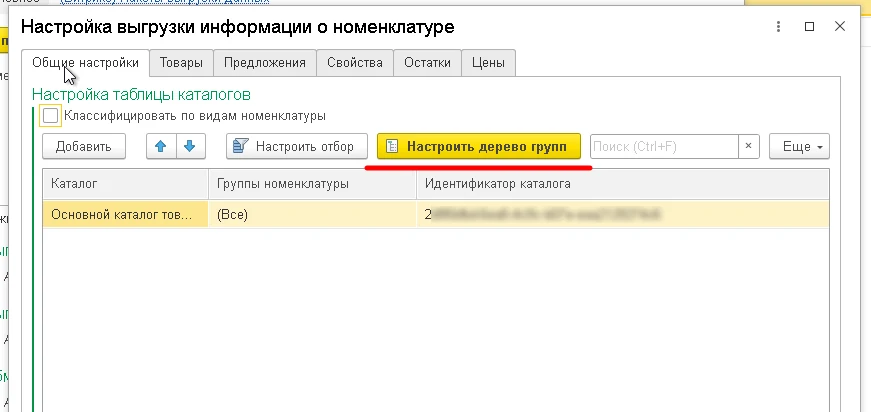Switch to Общие настройки tab
Image resolution: width=871 pixels, height=412 pixels.
(85, 63)
